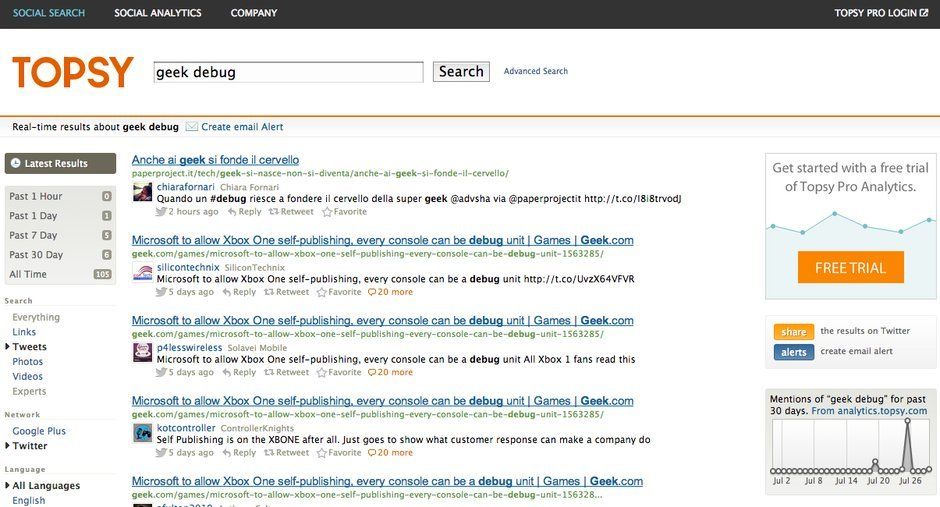This screenshot has height=507, width=940.
Task: Reply to silicontechnix's tweet
Action: pos(239,292)
